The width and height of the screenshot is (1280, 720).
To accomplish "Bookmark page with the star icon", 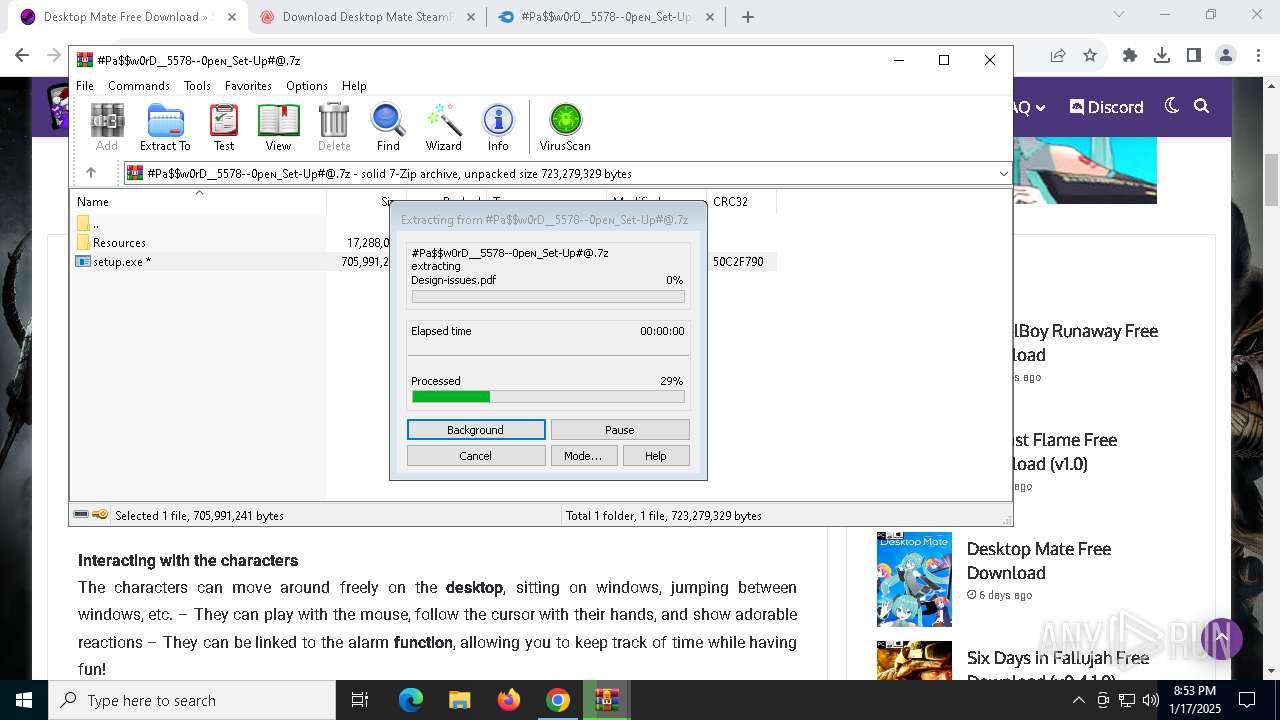I will click(x=1090, y=56).
